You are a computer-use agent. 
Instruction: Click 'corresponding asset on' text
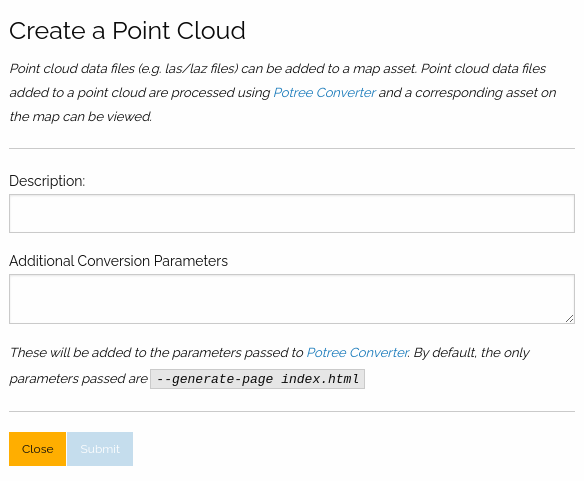click(486, 93)
